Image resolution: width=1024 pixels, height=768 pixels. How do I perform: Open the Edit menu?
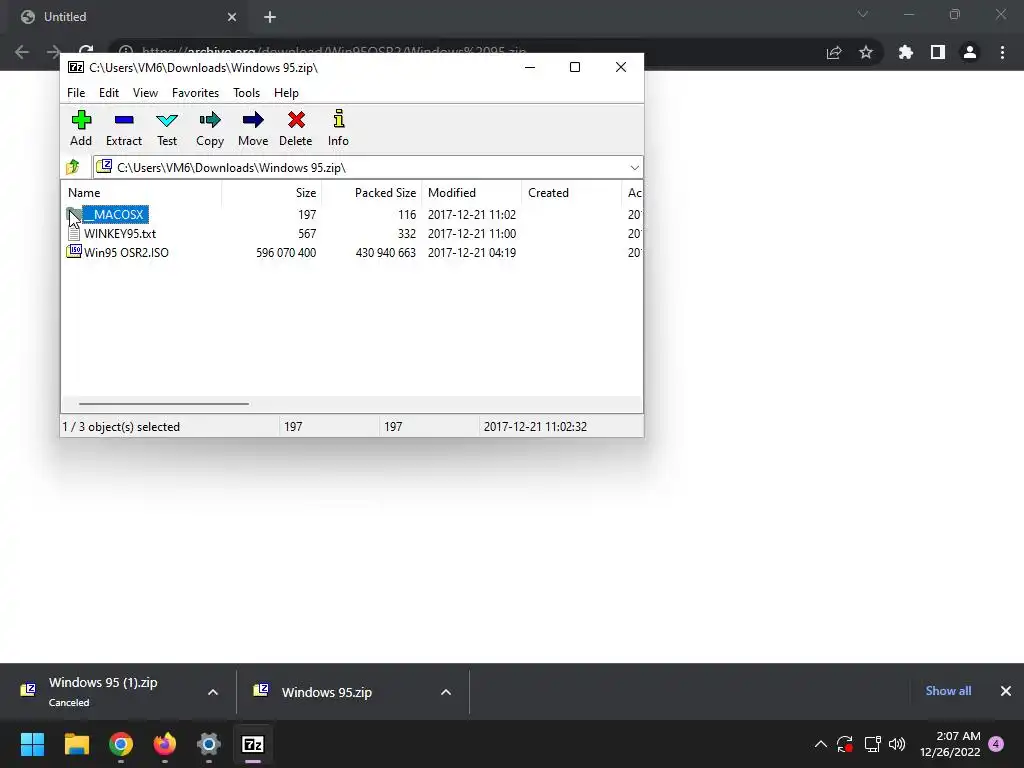pyautogui.click(x=108, y=93)
